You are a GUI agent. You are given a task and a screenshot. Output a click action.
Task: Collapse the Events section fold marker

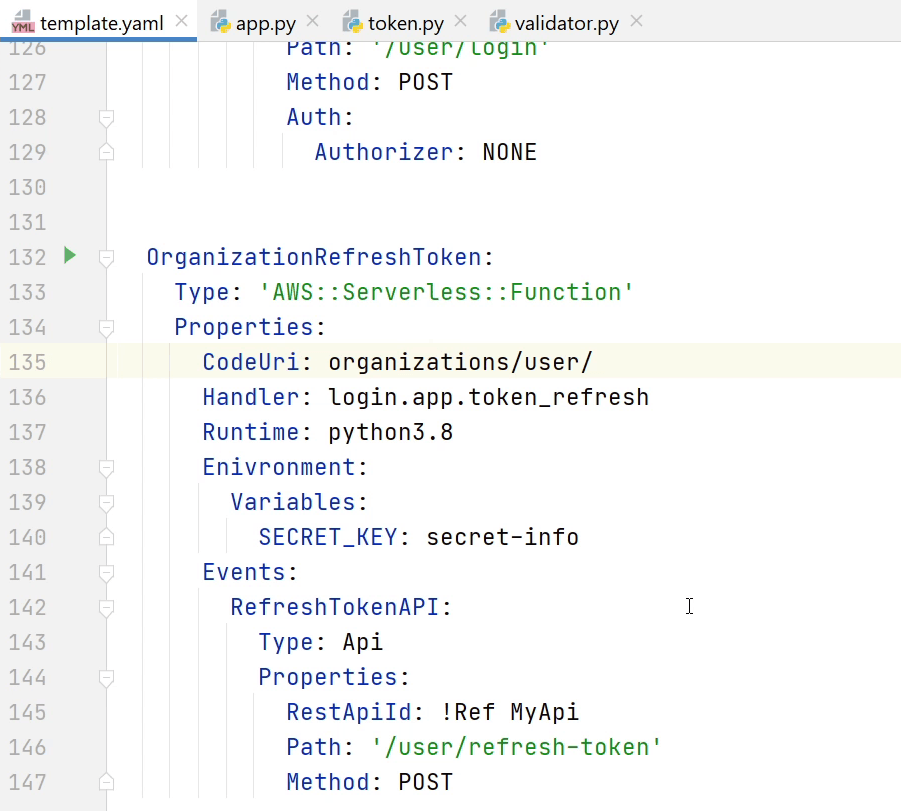pyautogui.click(x=106, y=572)
